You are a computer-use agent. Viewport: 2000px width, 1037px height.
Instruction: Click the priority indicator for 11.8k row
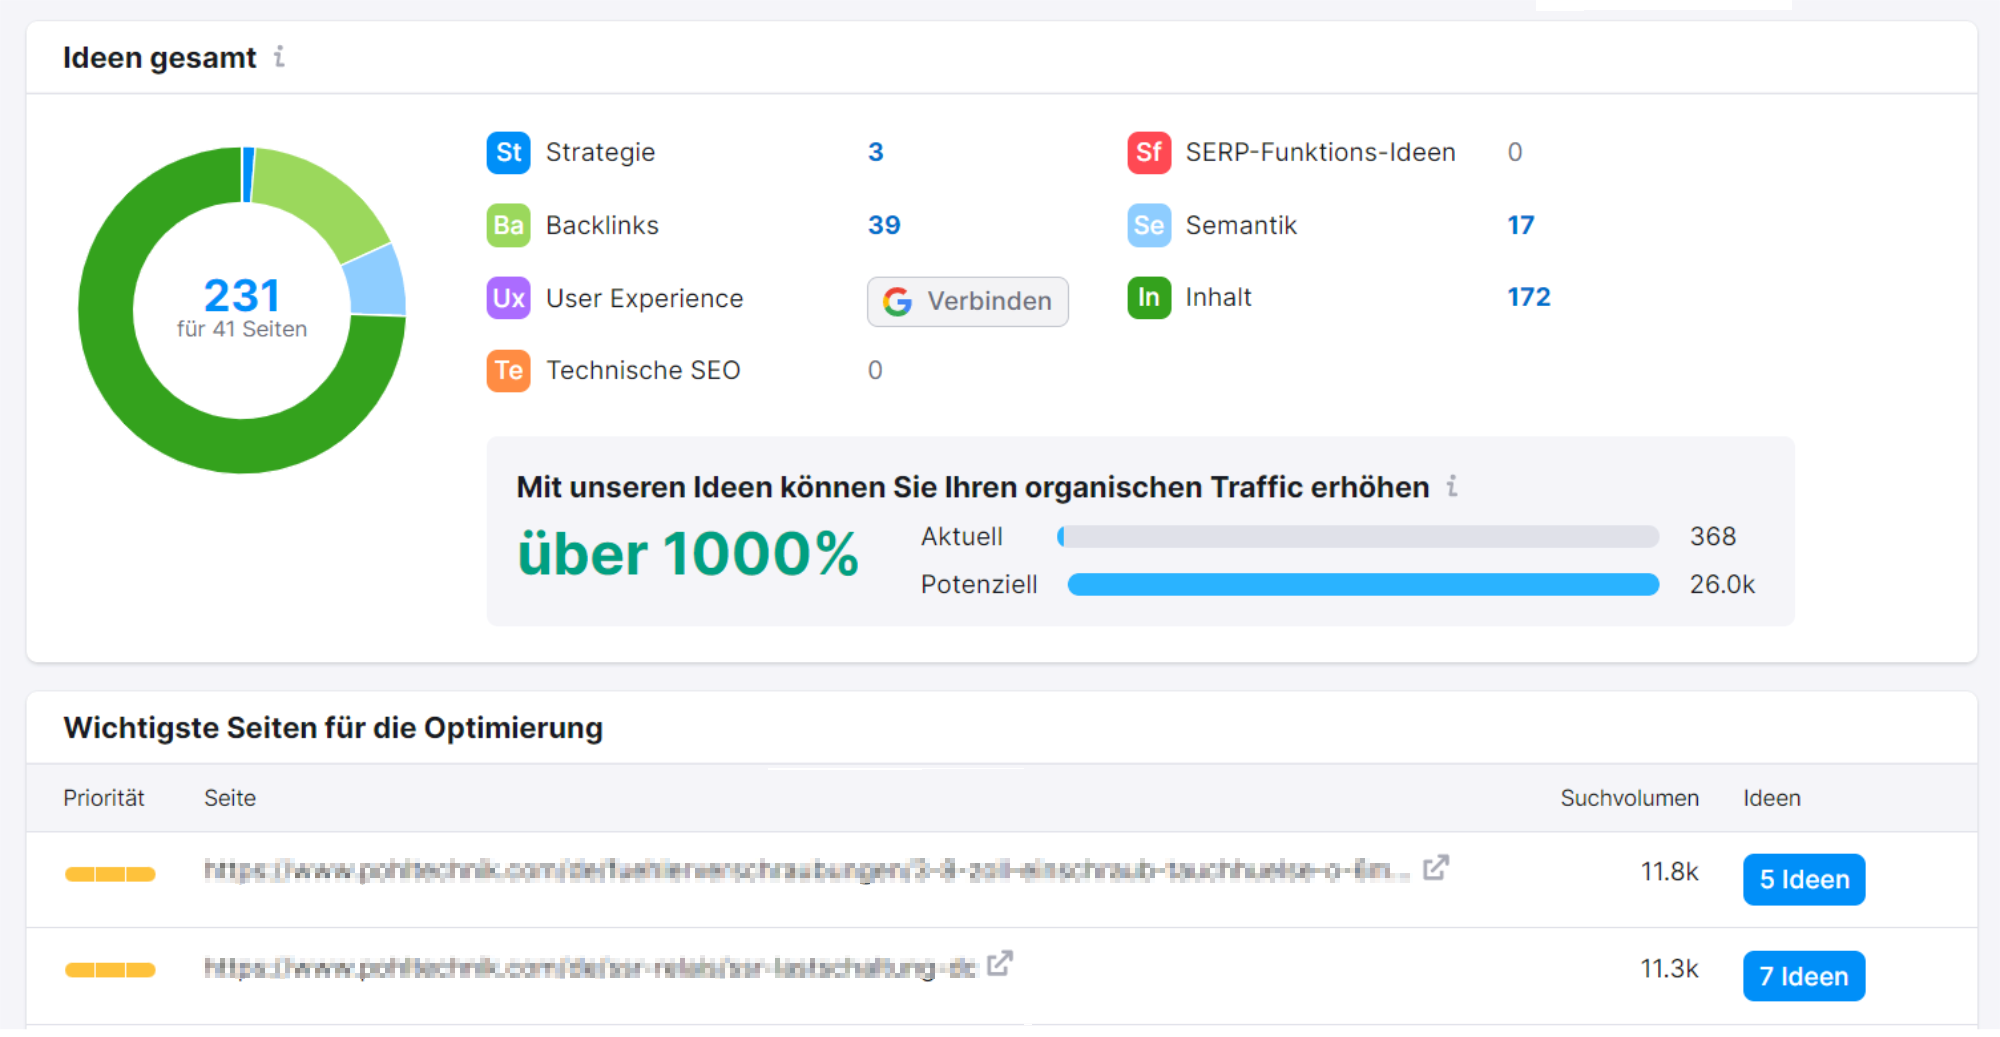110,874
